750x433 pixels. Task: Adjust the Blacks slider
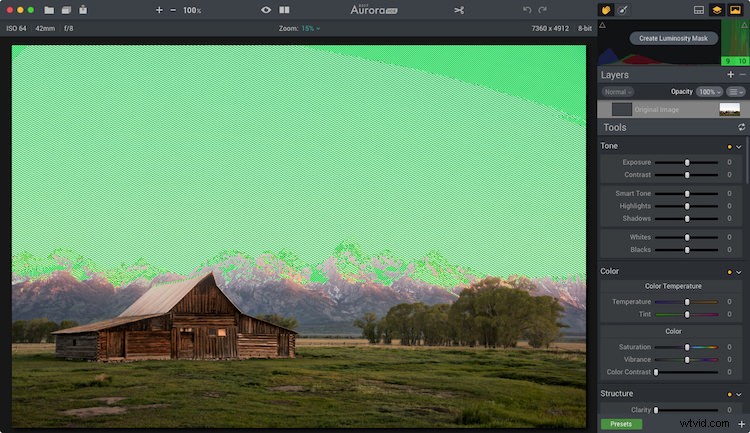pos(686,250)
